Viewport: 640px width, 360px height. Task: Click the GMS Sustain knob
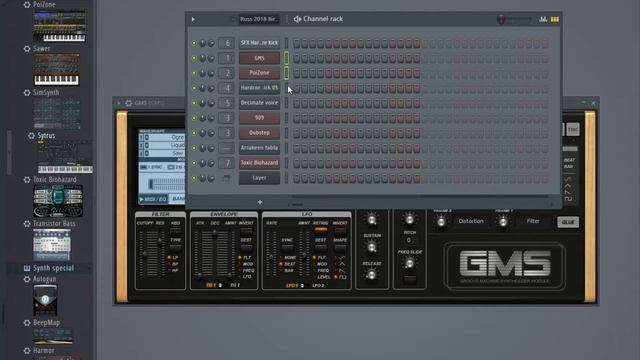click(371, 247)
